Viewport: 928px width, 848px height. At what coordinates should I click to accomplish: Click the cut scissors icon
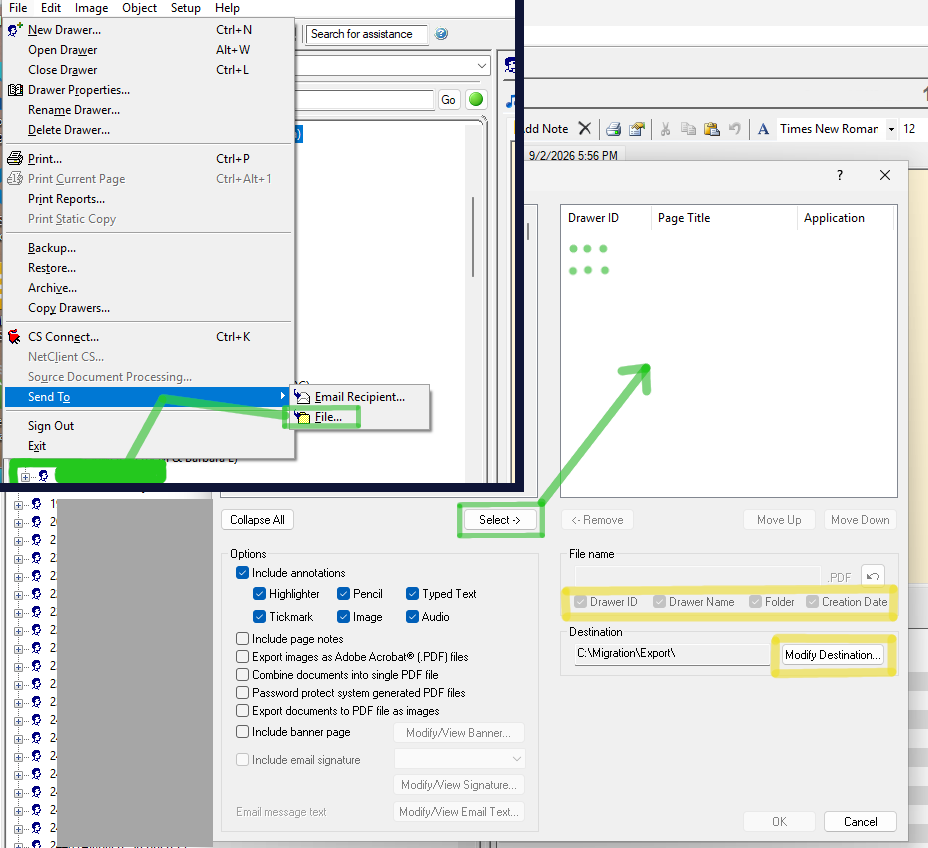[665, 129]
